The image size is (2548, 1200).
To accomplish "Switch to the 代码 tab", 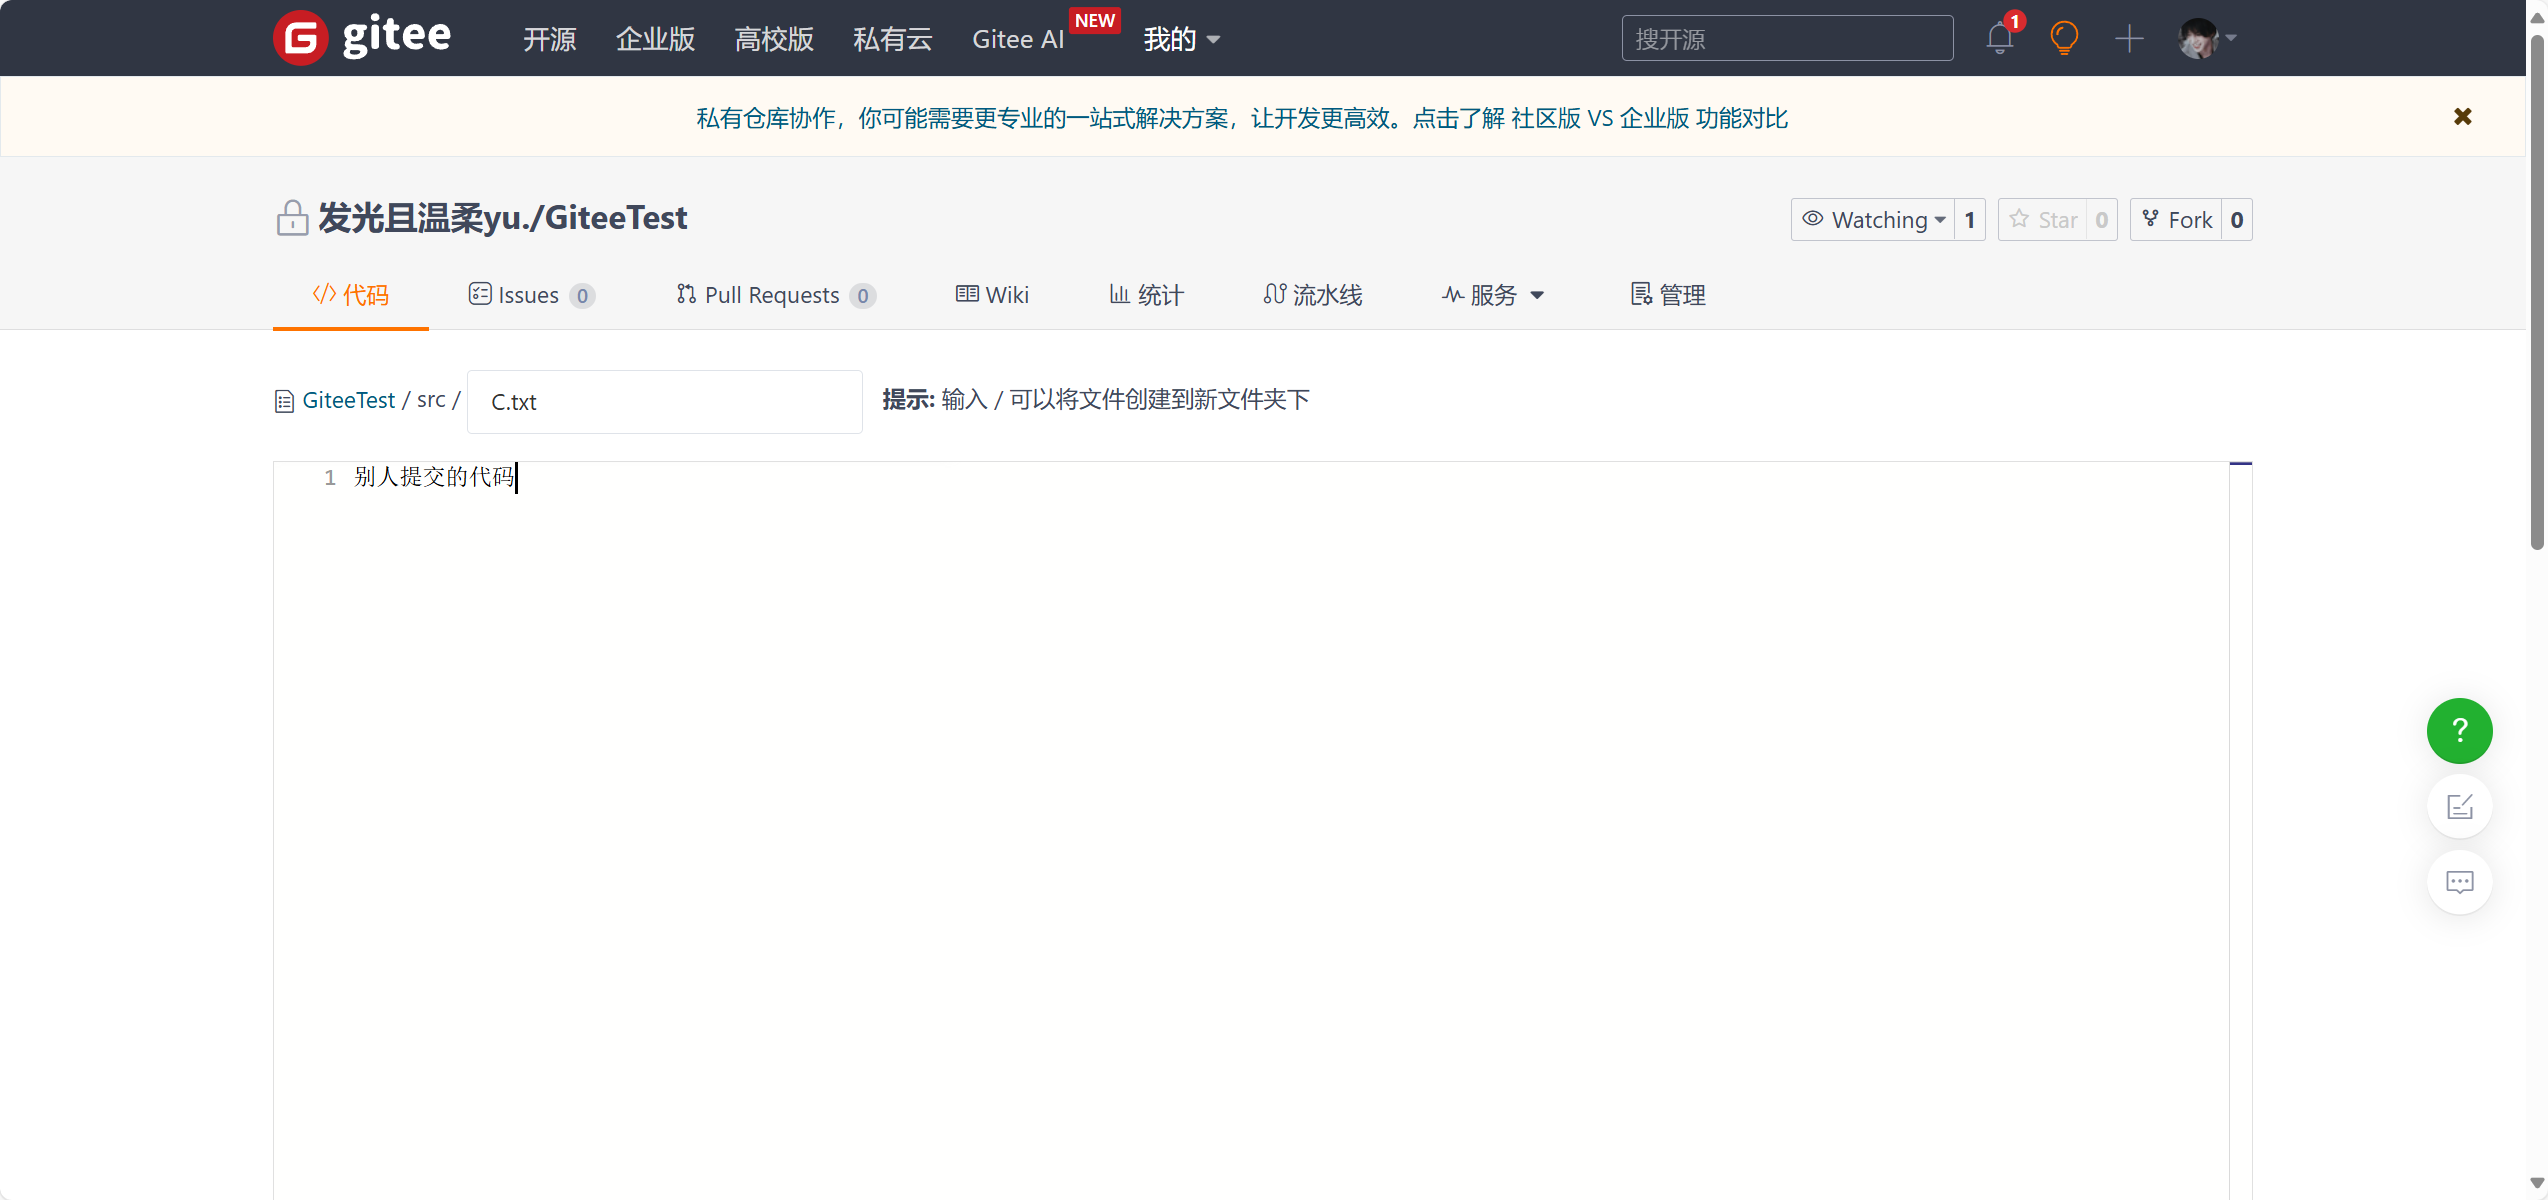I will [351, 295].
